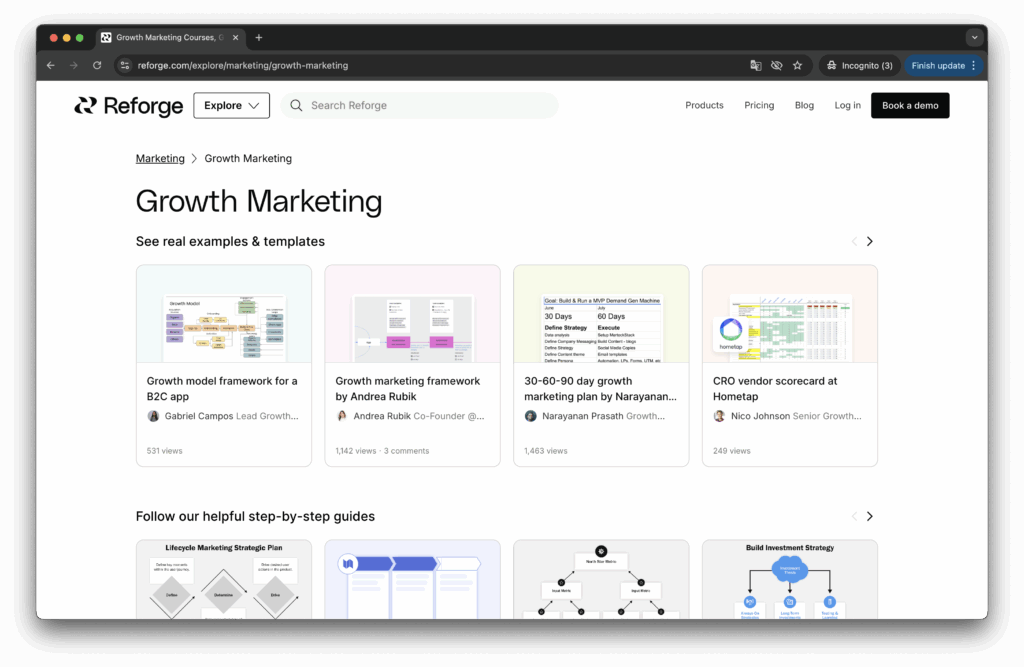Open the metrics tree diagram guide

click(x=601, y=579)
